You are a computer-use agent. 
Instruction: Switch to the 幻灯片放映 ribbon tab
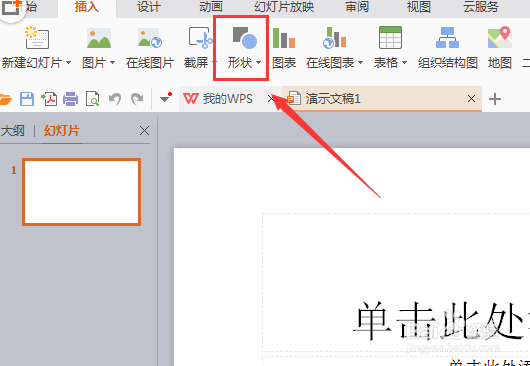point(284,7)
